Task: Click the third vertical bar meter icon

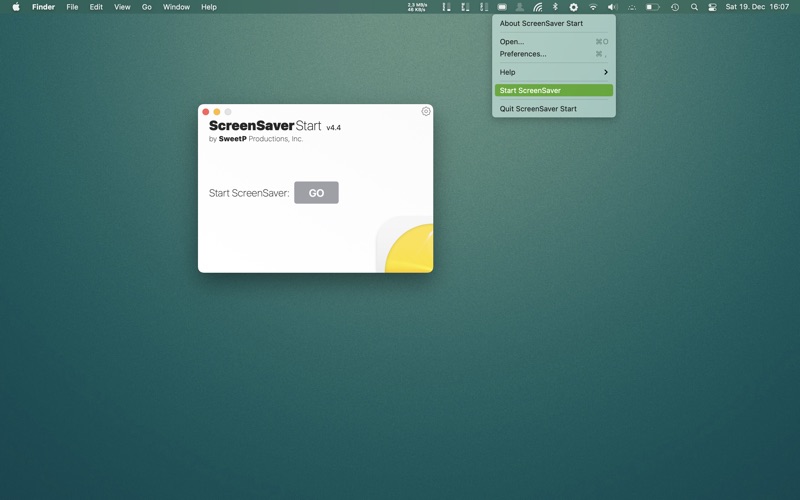Action: [x=484, y=7]
